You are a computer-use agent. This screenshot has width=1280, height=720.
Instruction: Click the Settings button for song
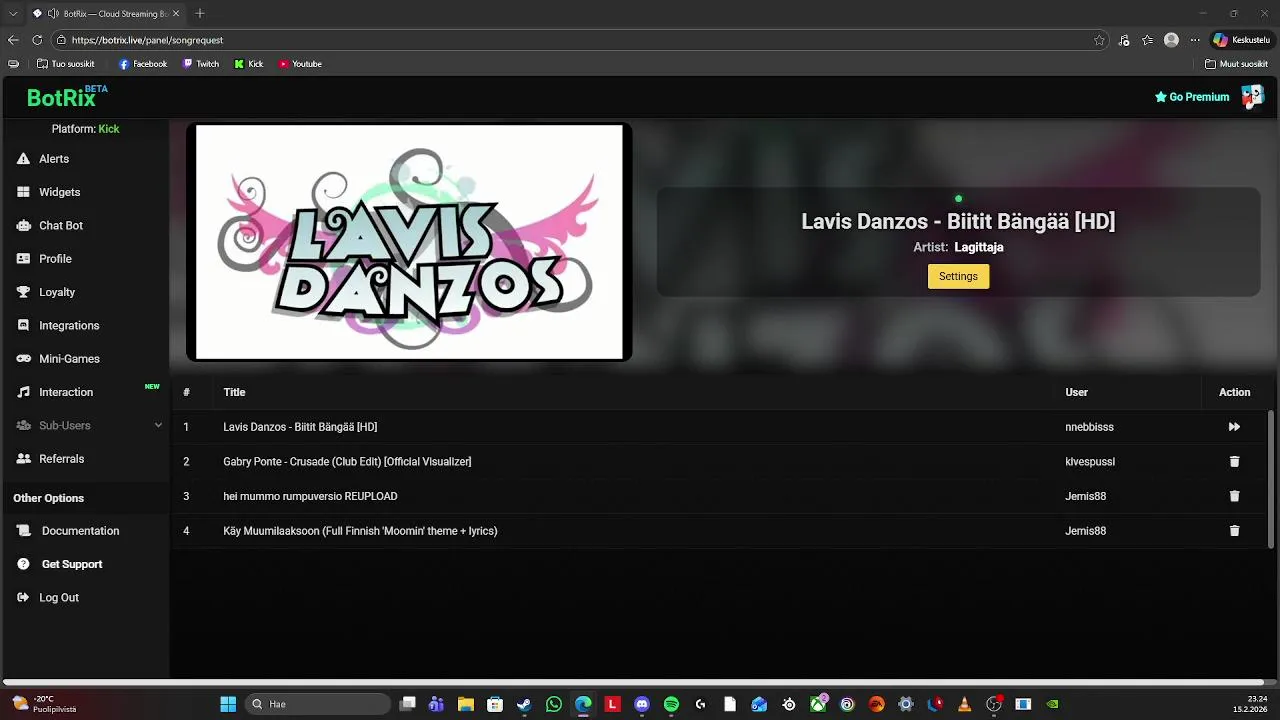958,276
